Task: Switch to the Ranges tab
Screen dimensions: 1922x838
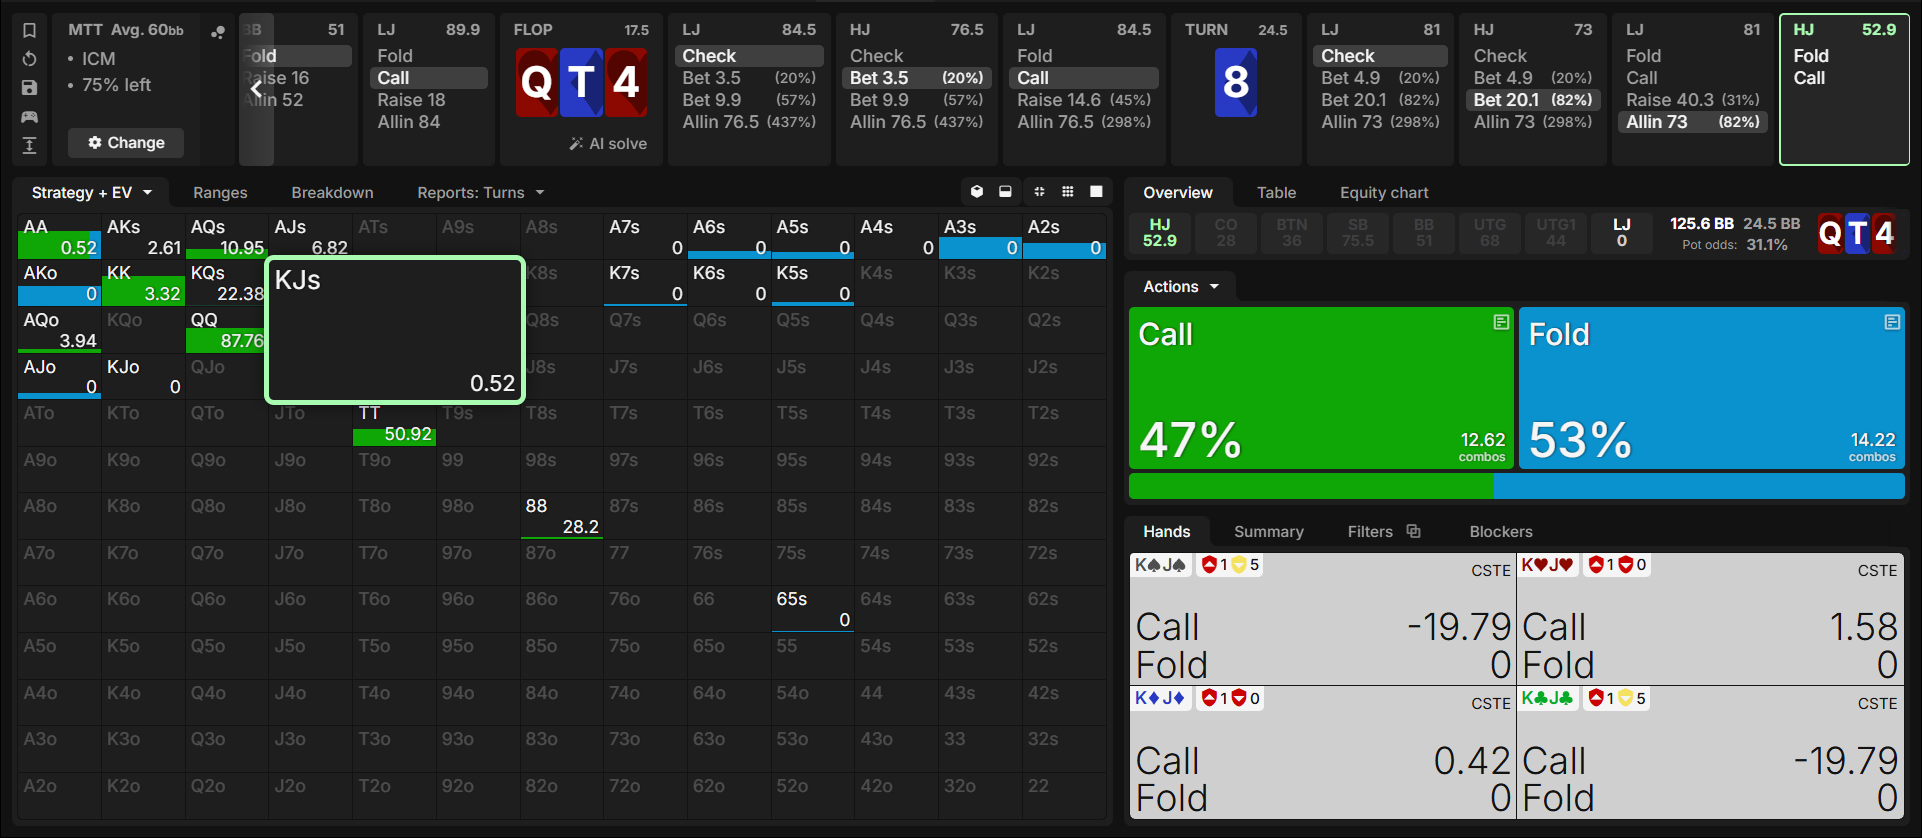Action: (220, 193)
